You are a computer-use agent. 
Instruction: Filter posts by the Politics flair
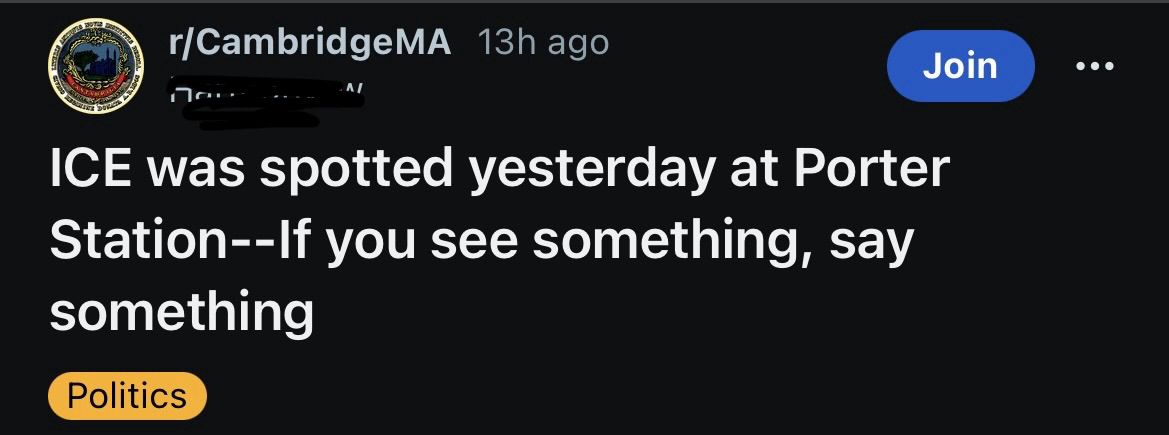(x=127, y=396)
